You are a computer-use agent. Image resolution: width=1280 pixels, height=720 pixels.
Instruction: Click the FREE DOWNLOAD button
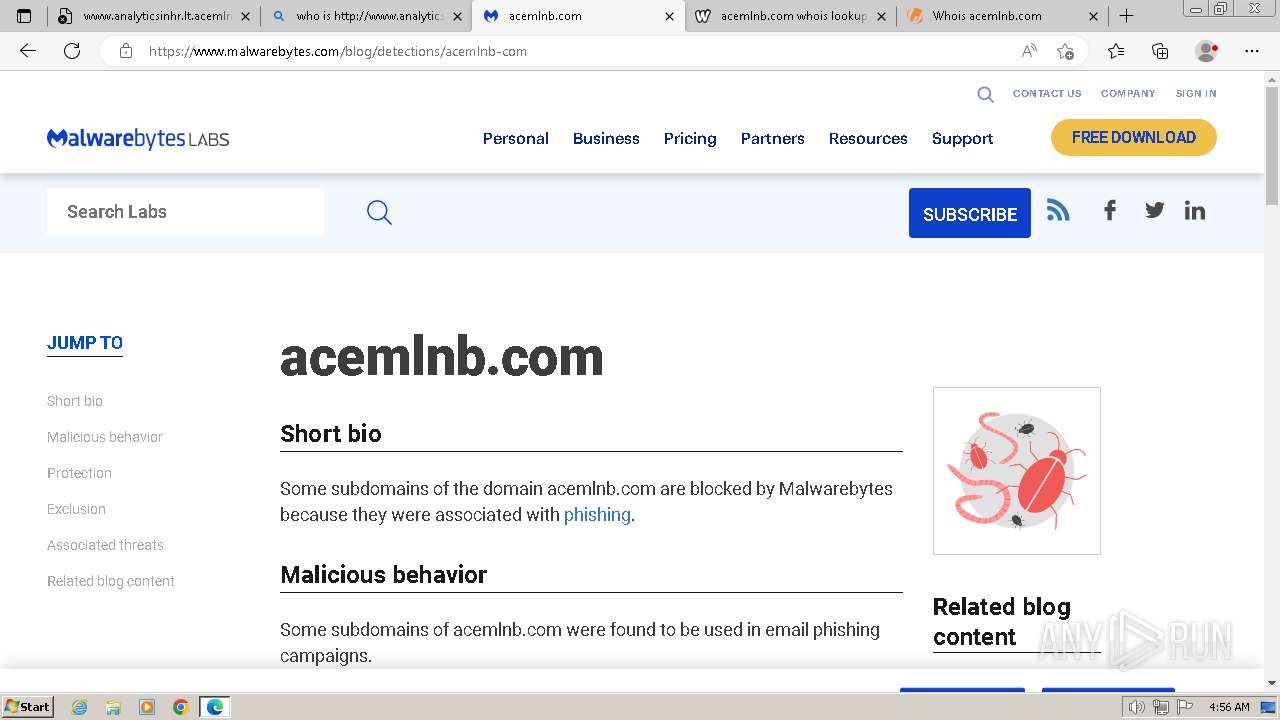(x=1134, y=138)
